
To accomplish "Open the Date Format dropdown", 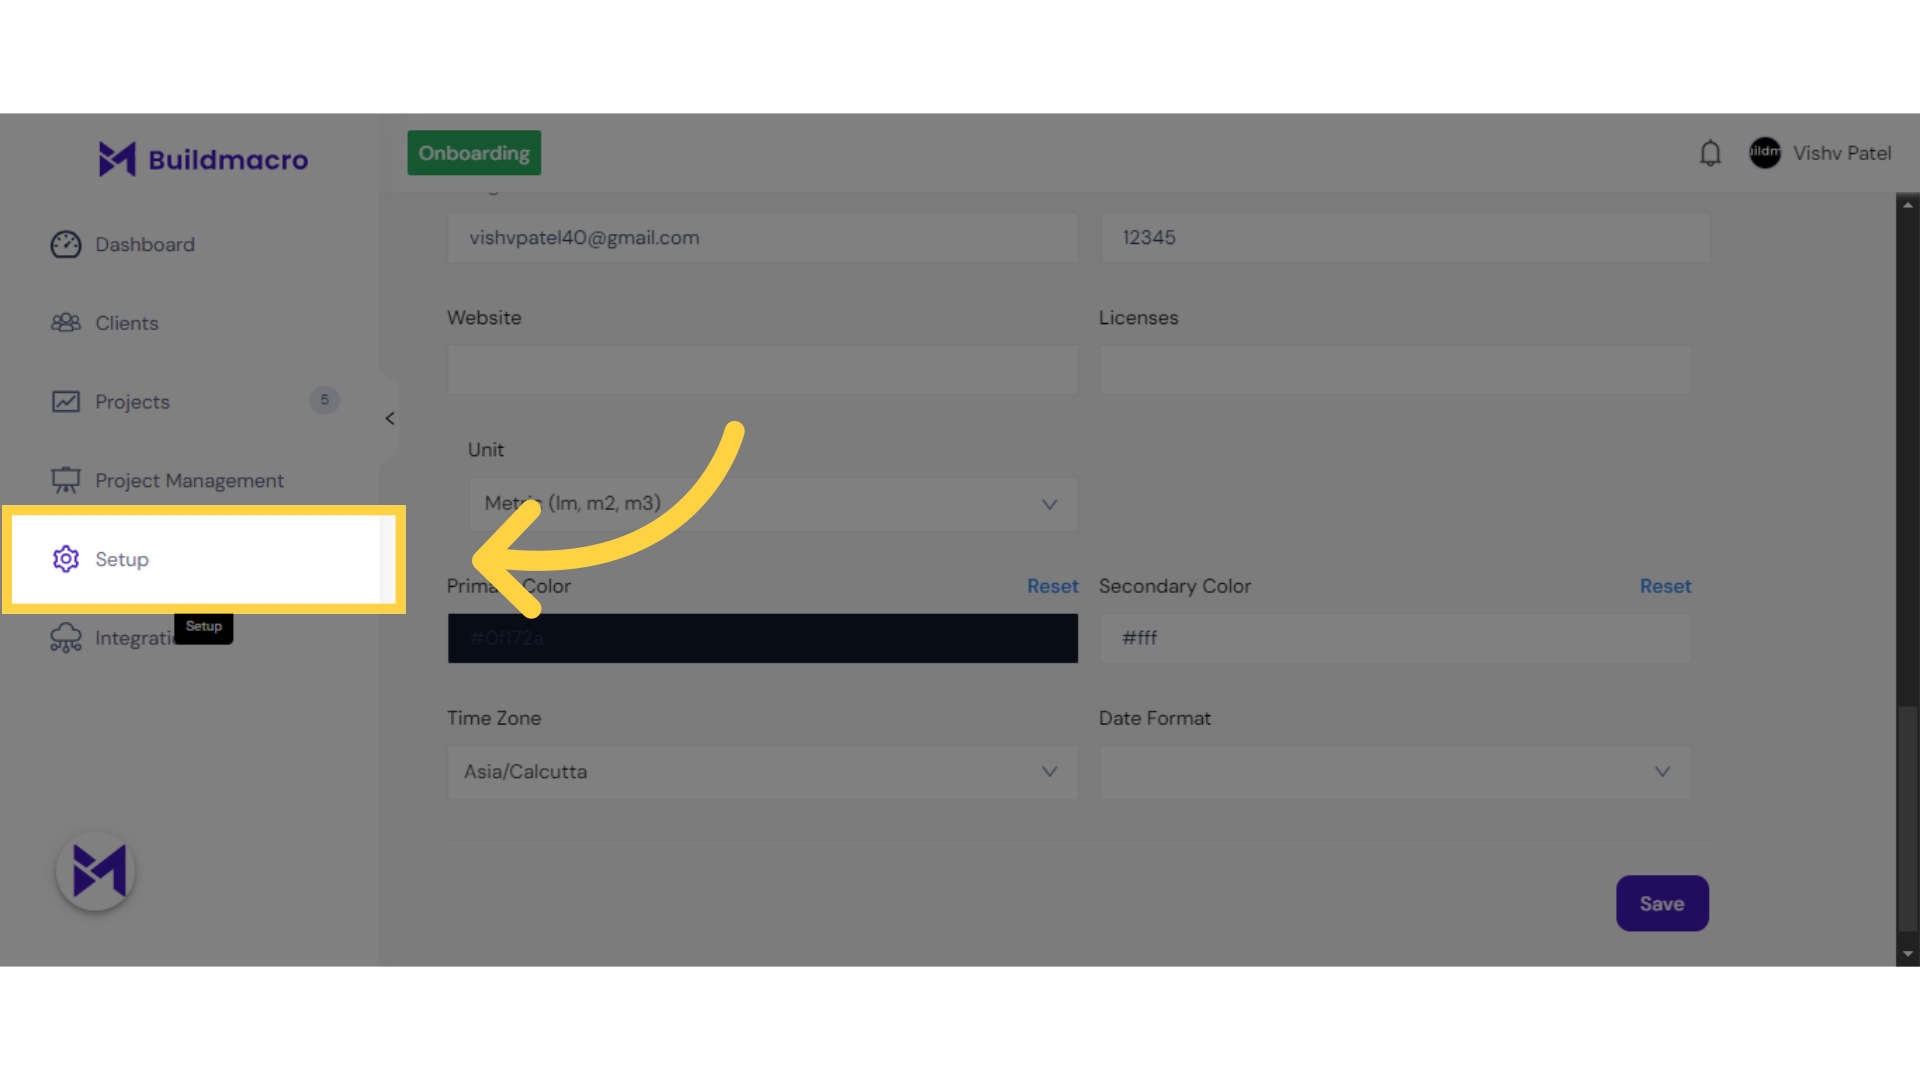I will 1395,772.
